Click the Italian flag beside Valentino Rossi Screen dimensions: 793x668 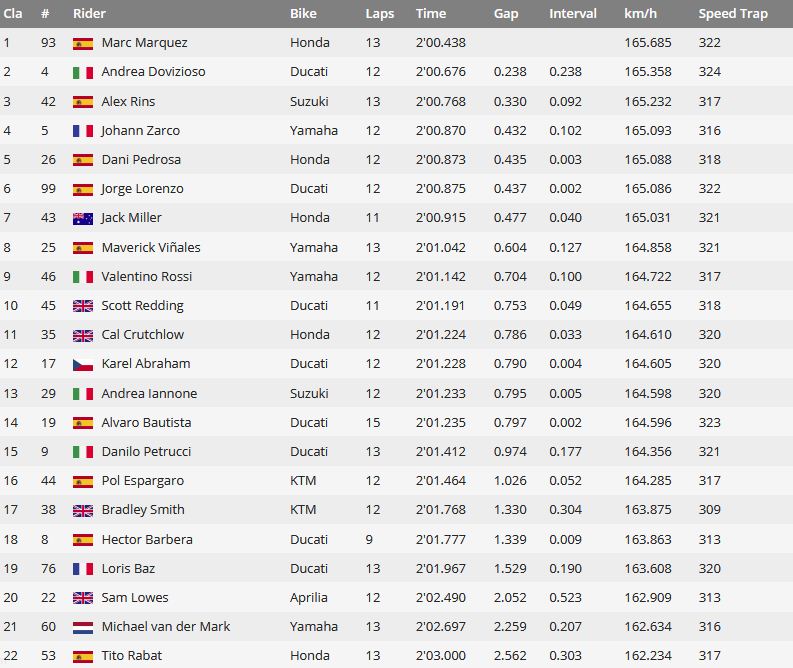[83, 277]
